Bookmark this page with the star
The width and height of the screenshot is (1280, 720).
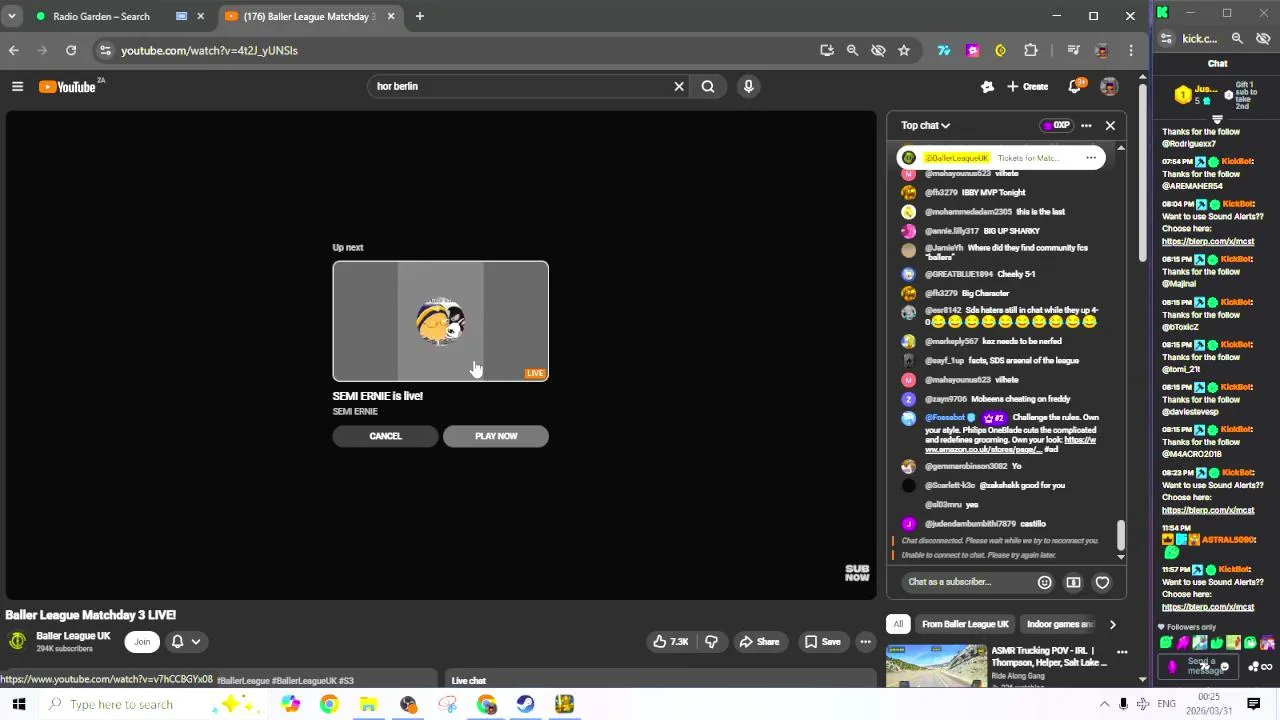(x=904, y=50)
